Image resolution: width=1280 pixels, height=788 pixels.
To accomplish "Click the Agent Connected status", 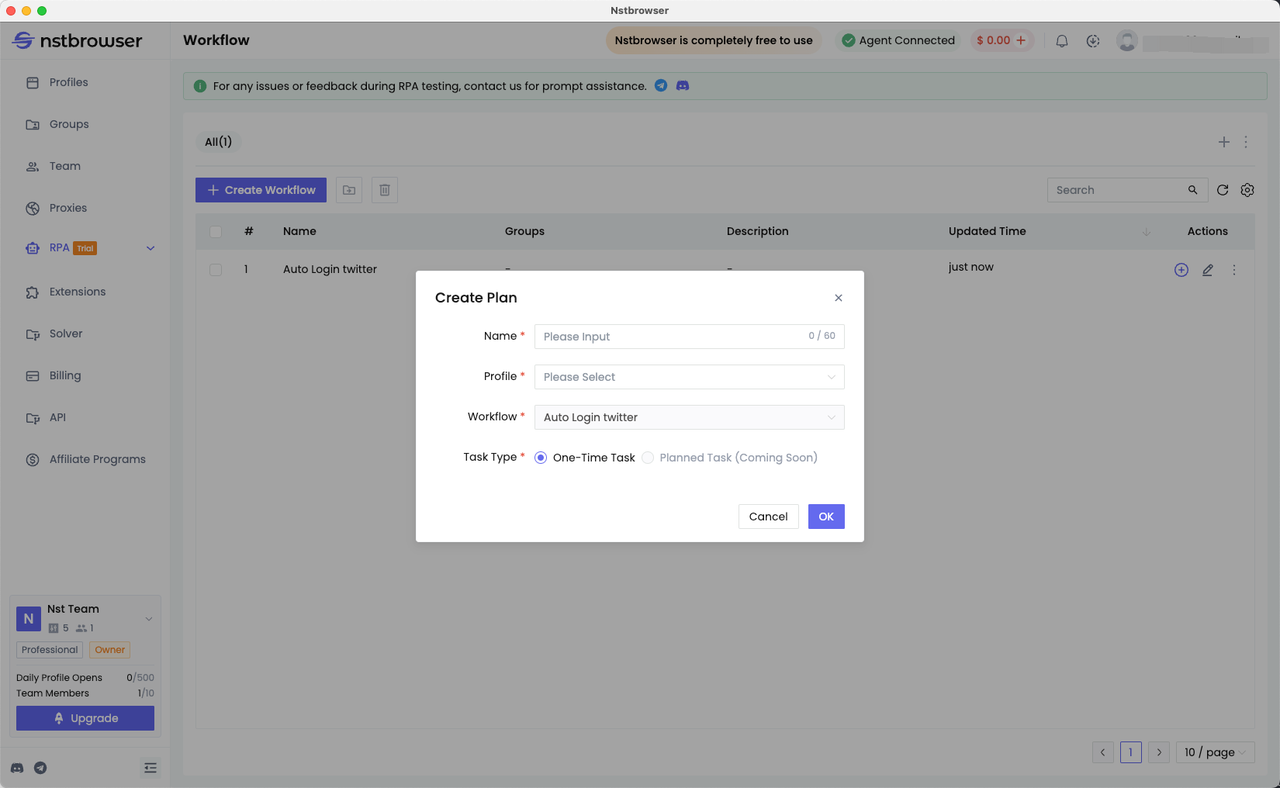I will [898, 41].
